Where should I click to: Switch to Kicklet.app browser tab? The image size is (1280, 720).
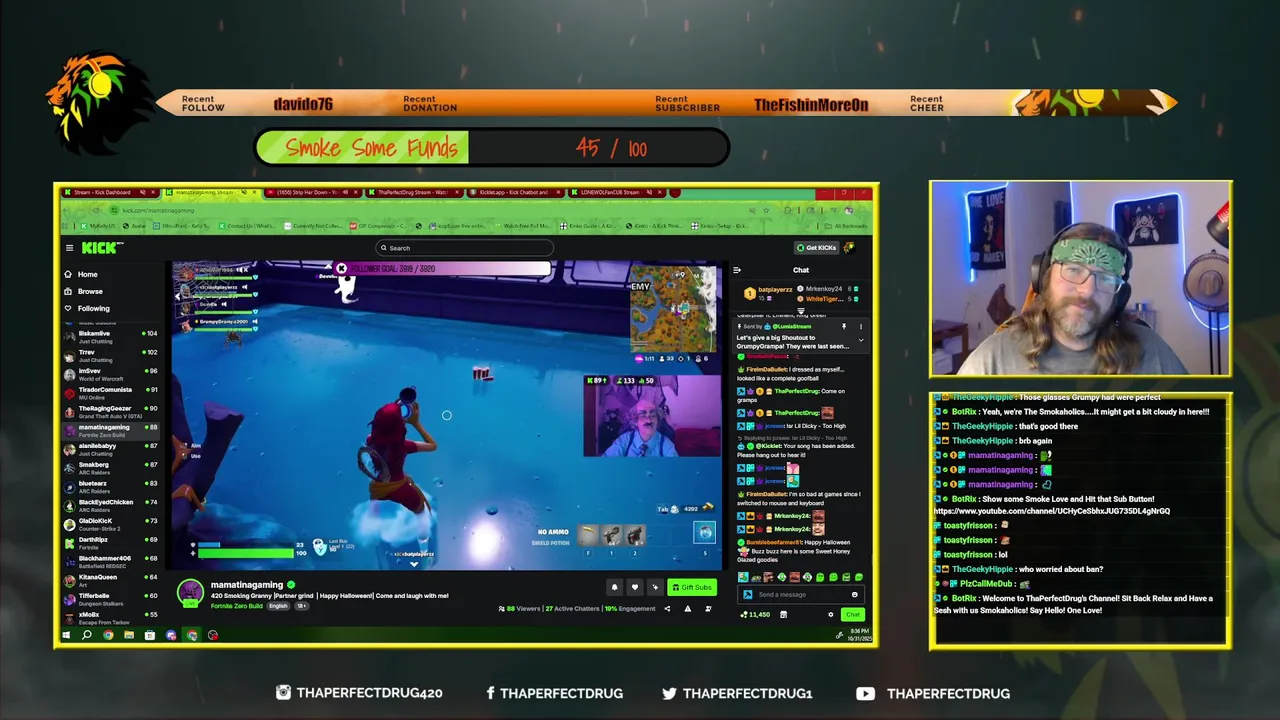pos(515,192)
